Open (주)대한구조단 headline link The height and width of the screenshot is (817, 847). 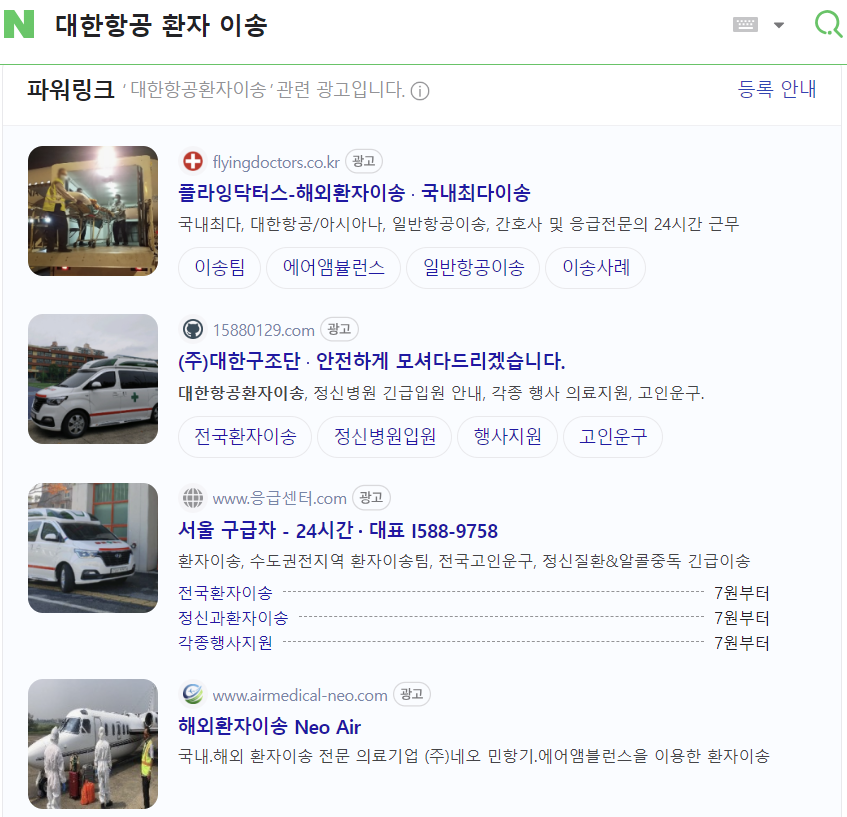[372, 361]
